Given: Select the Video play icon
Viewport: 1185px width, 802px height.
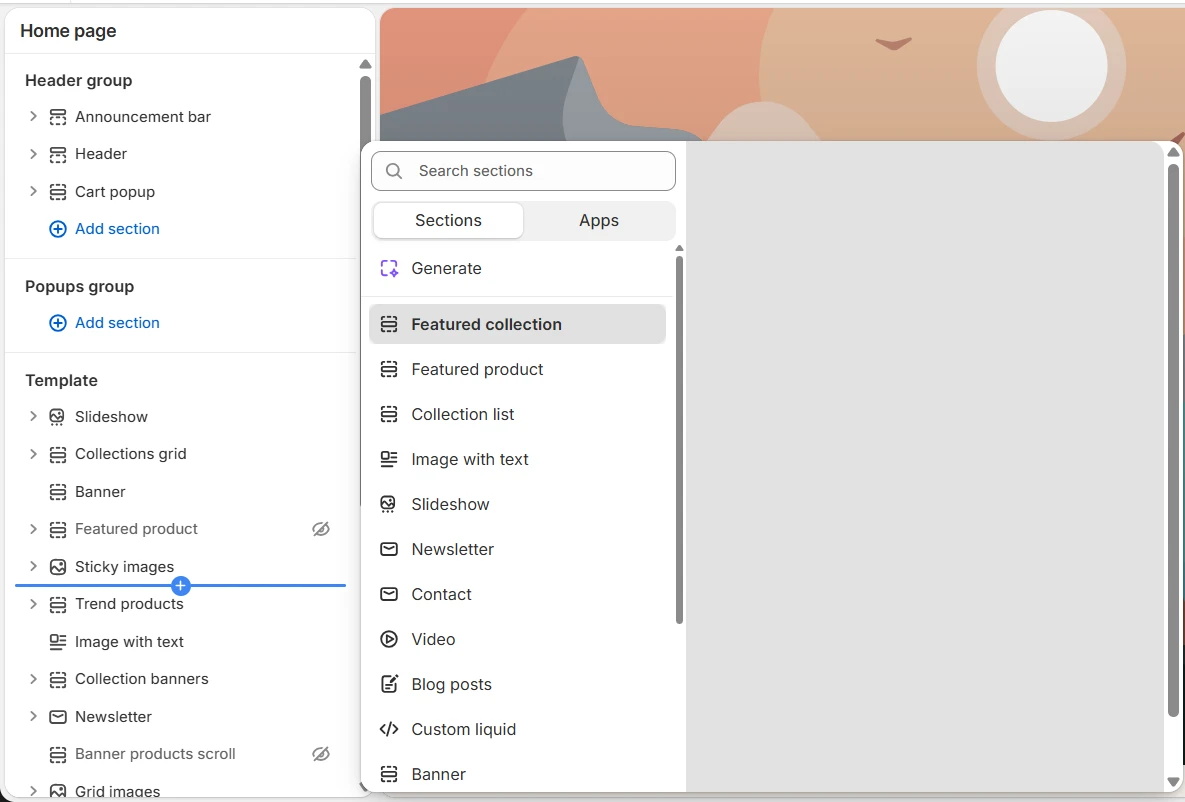Looking at the screenshot, I should 388,639.
